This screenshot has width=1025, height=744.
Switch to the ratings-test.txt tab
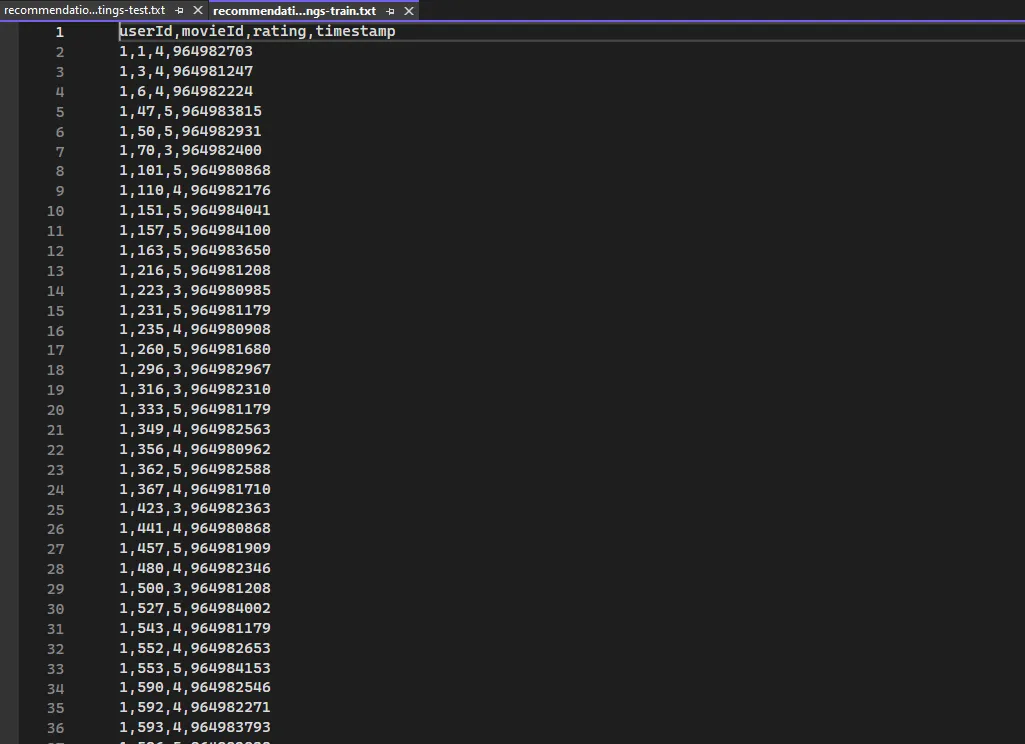85,11
